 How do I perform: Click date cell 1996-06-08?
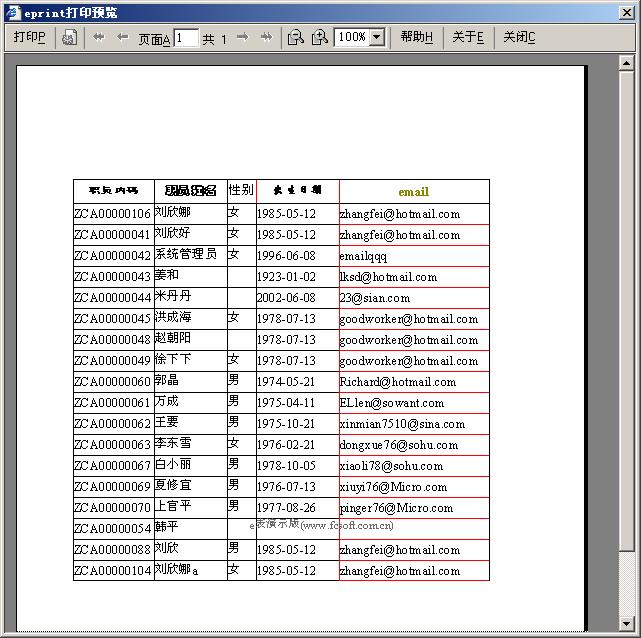click(x=298, y=256)
